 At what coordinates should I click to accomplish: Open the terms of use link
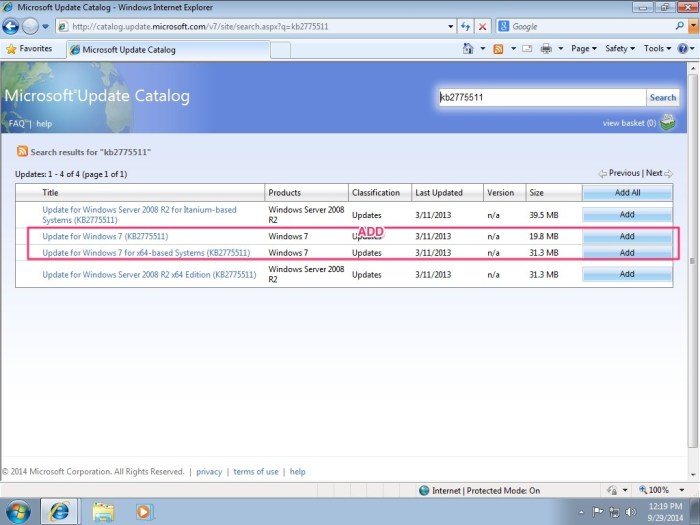coord(256,471)
